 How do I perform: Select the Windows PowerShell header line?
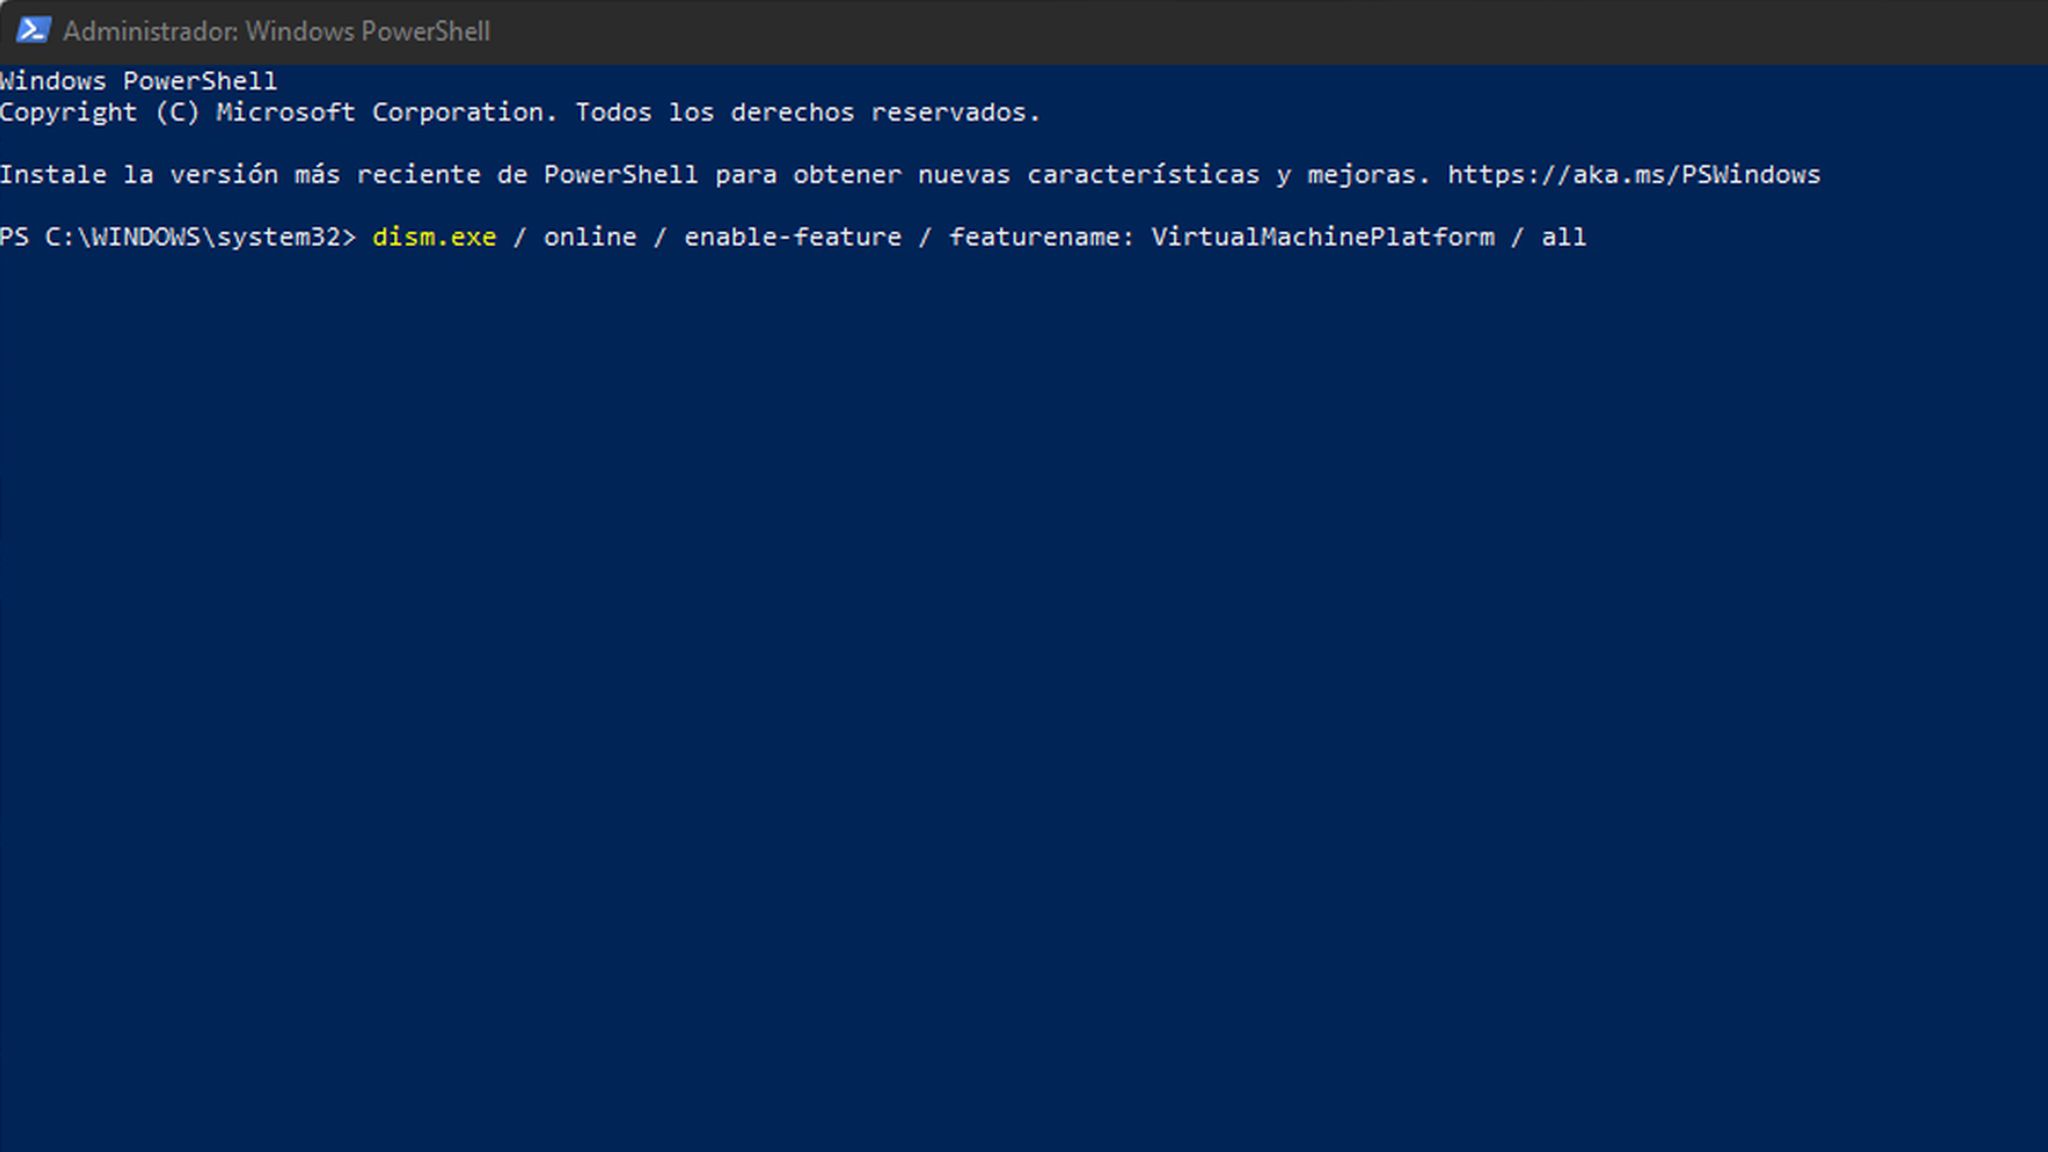point(138,80)
